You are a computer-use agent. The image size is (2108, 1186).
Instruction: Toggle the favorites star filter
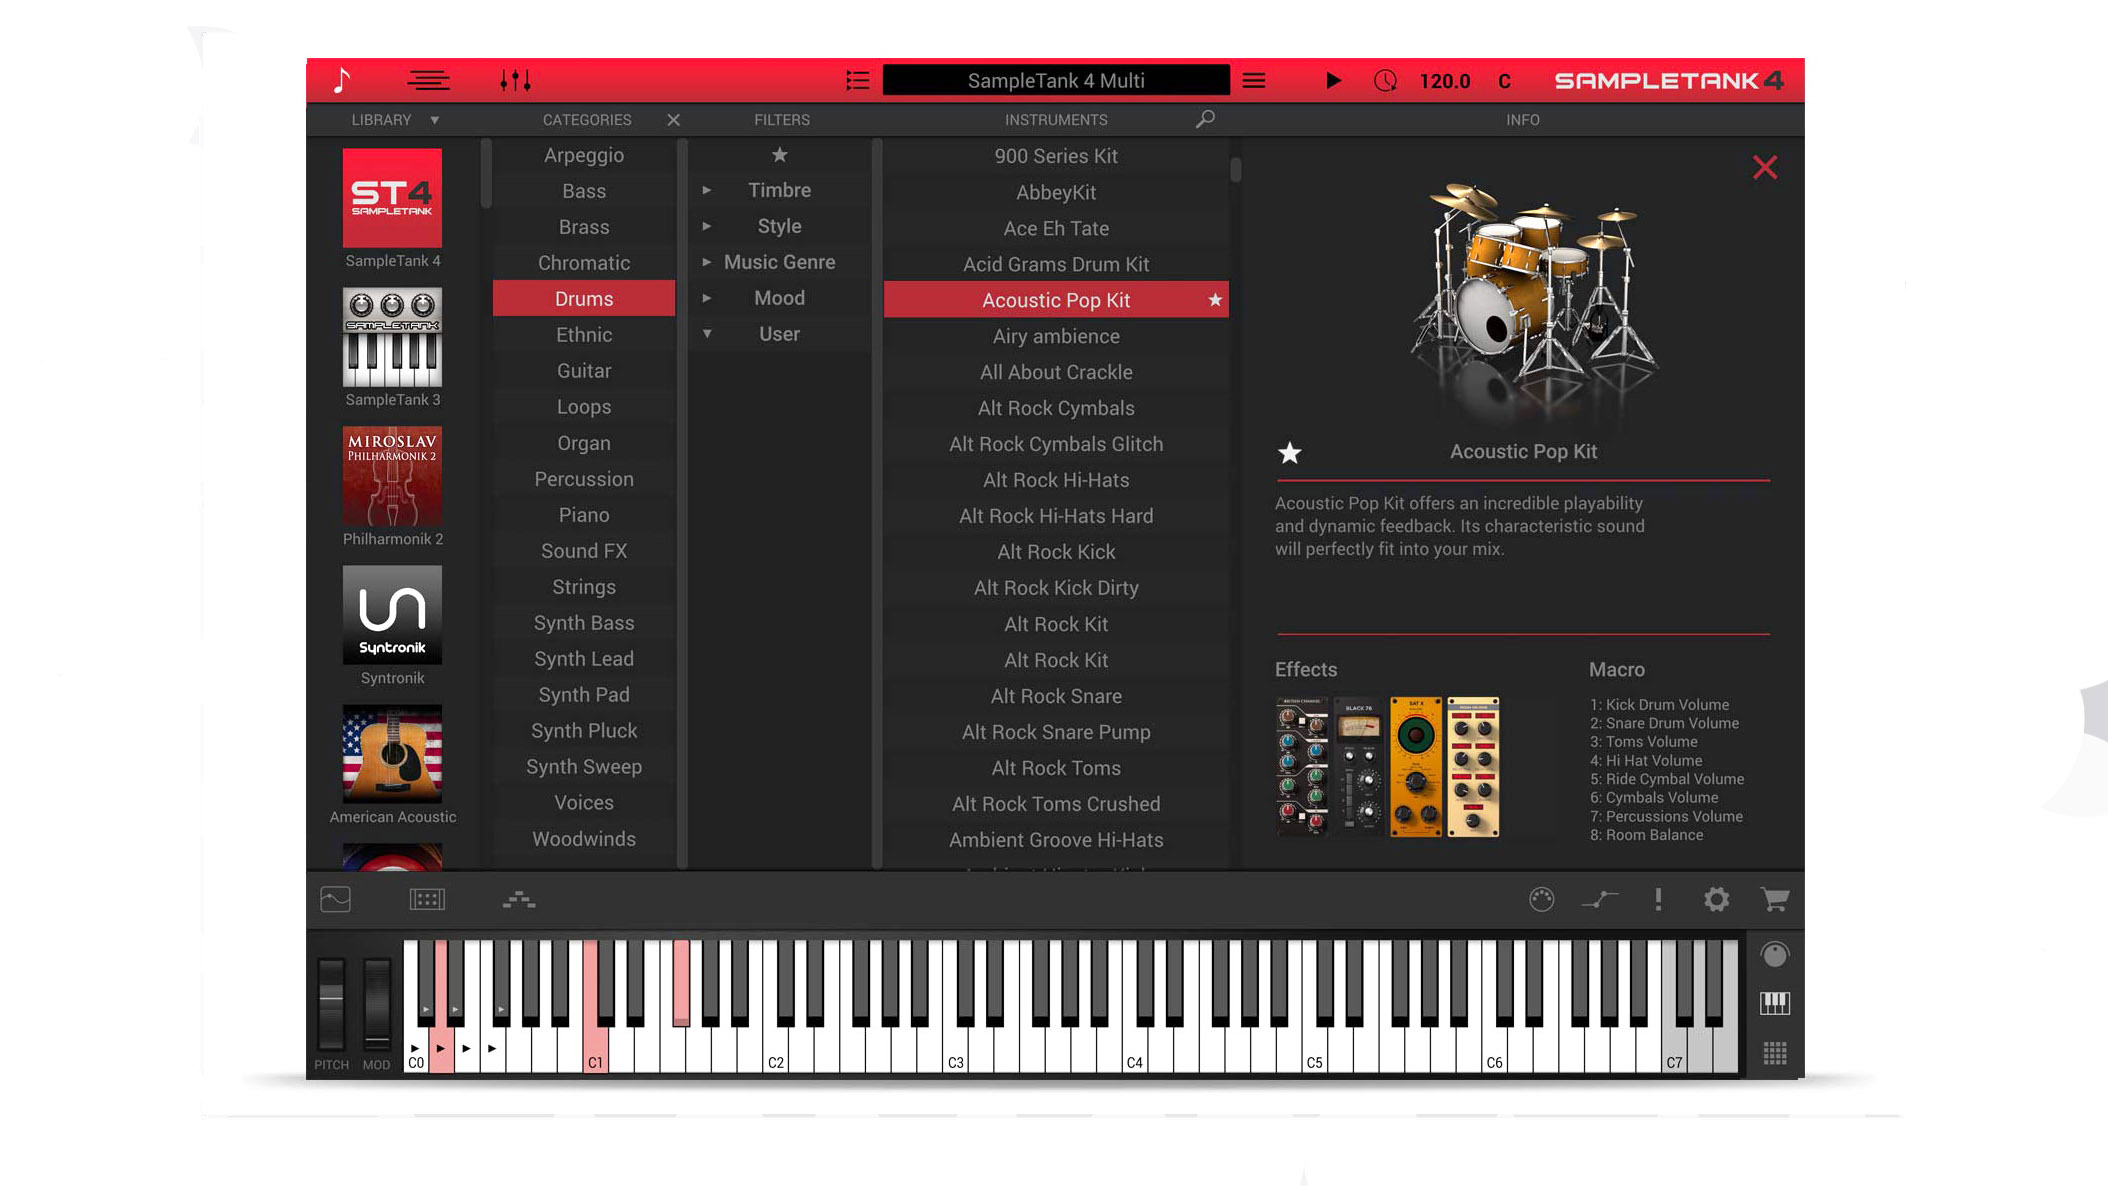click(779, 155)
